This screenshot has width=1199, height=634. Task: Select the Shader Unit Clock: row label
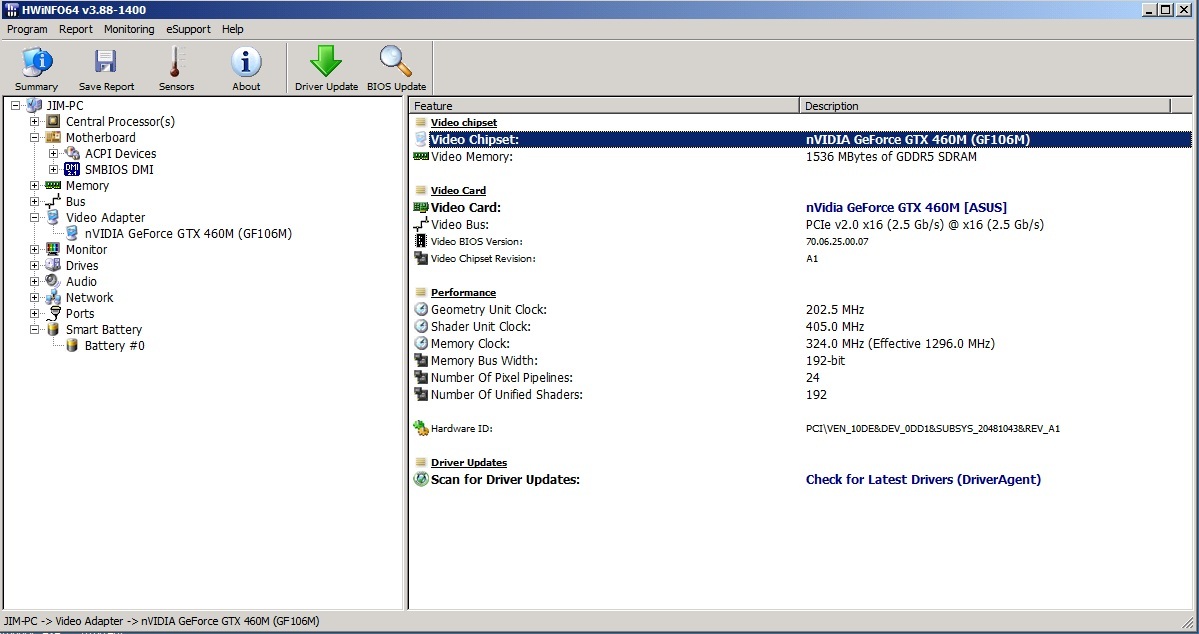(480, 327)
